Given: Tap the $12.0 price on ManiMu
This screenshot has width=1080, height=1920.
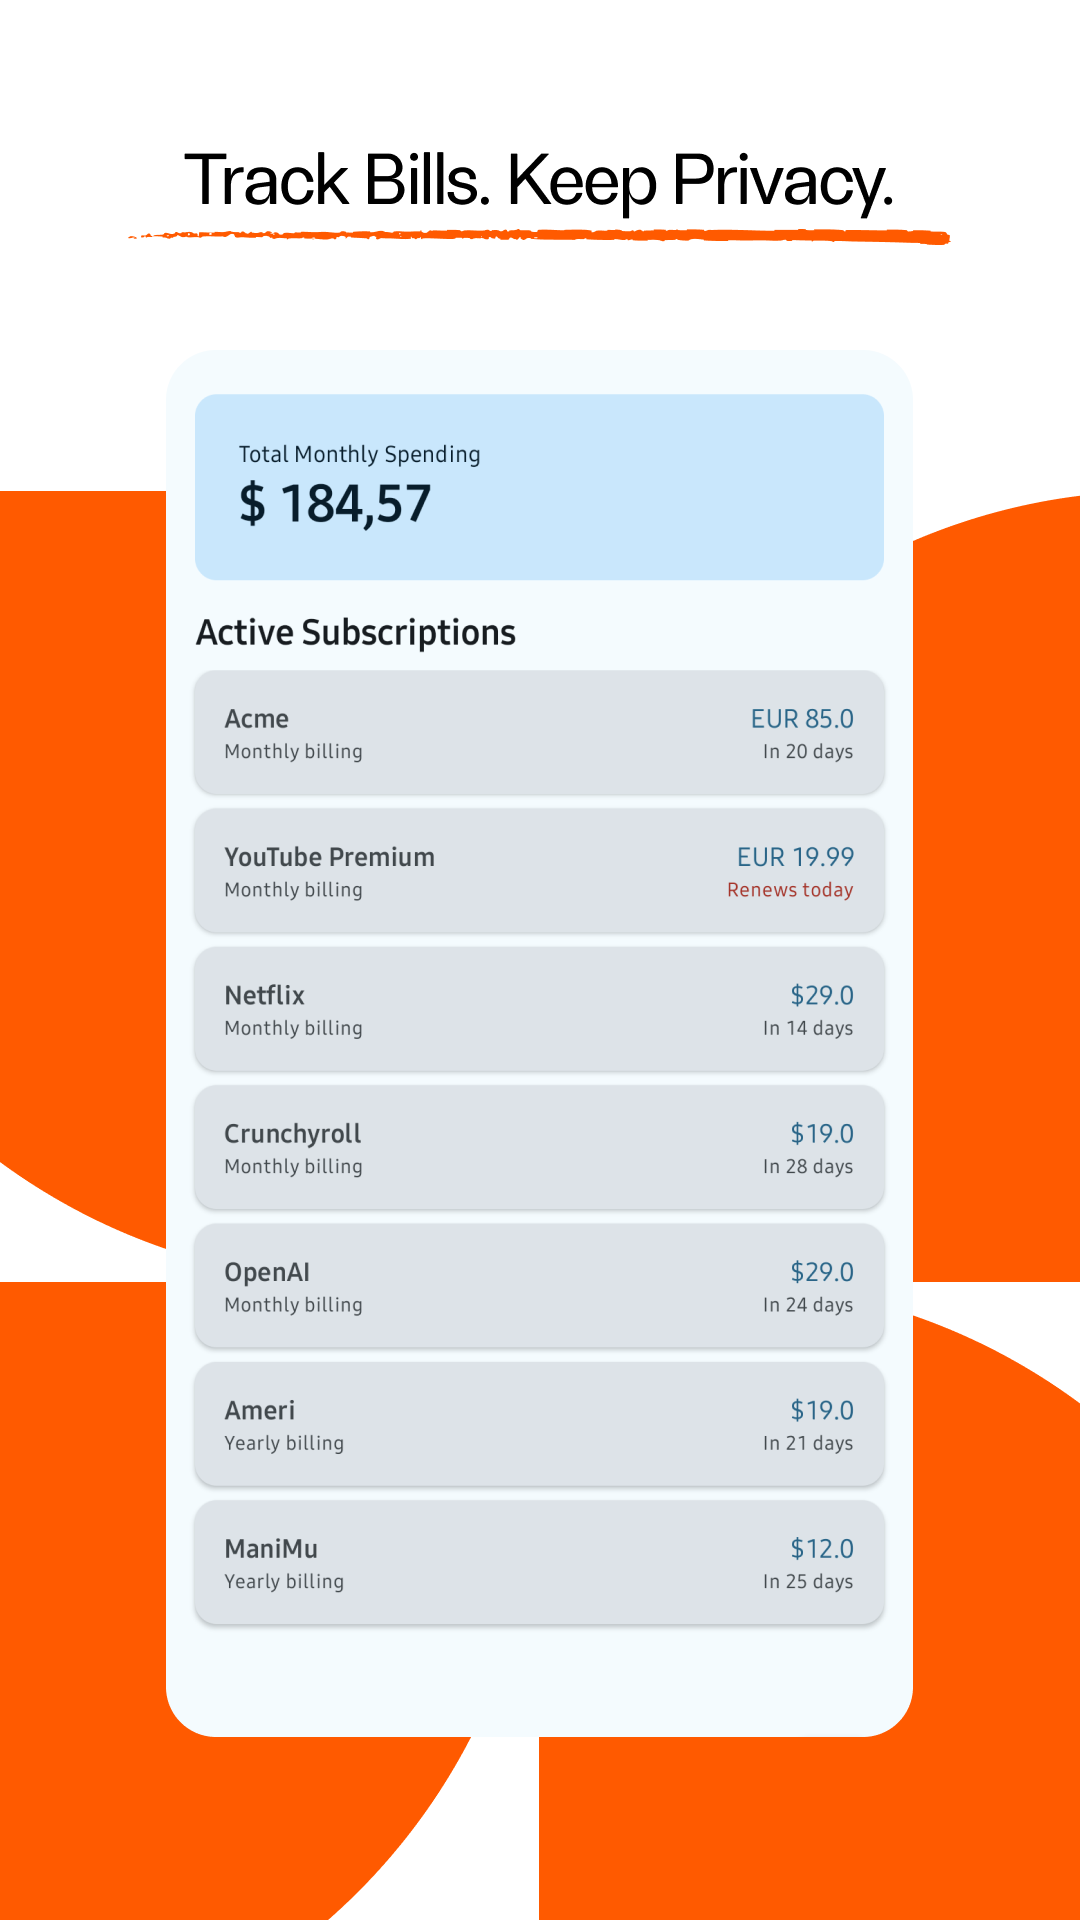Looking at the screenshot, I should point(821,1549).
